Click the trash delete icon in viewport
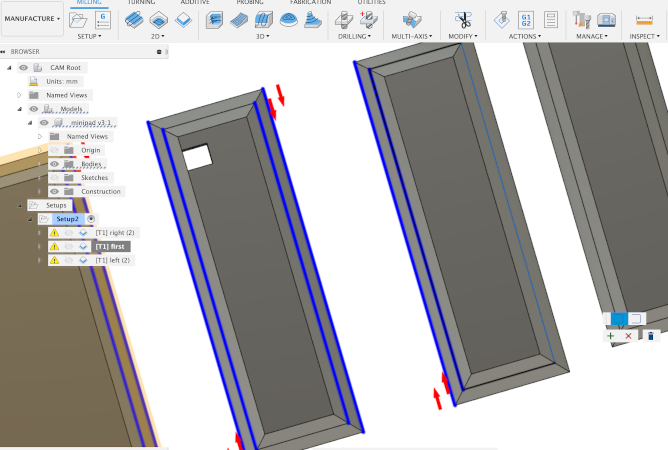Image resolution: width=668 pixels, height=450 pixels. coord(650,336)
